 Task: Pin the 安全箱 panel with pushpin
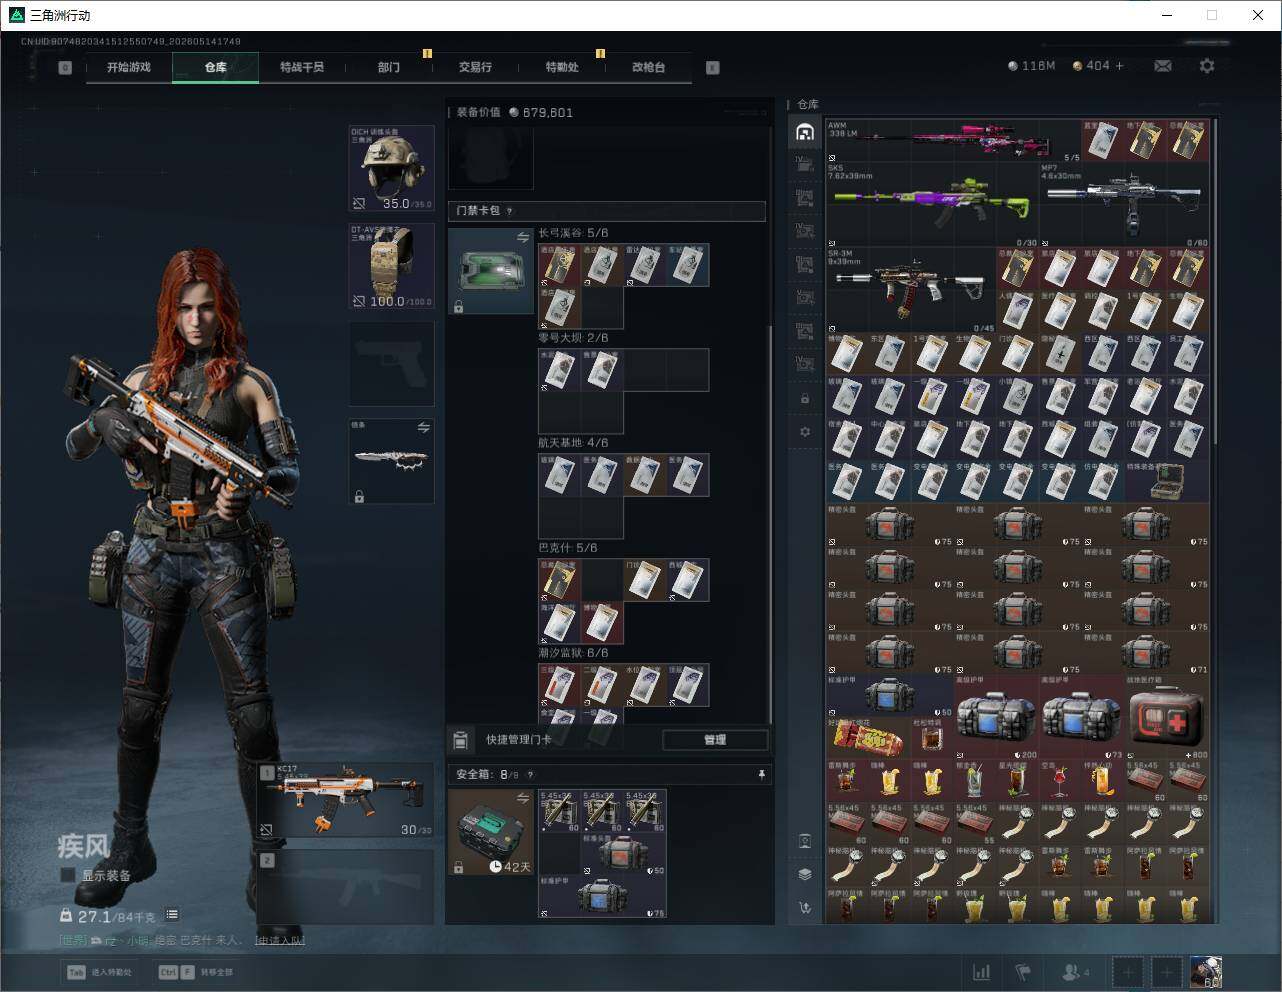(761, 774)
